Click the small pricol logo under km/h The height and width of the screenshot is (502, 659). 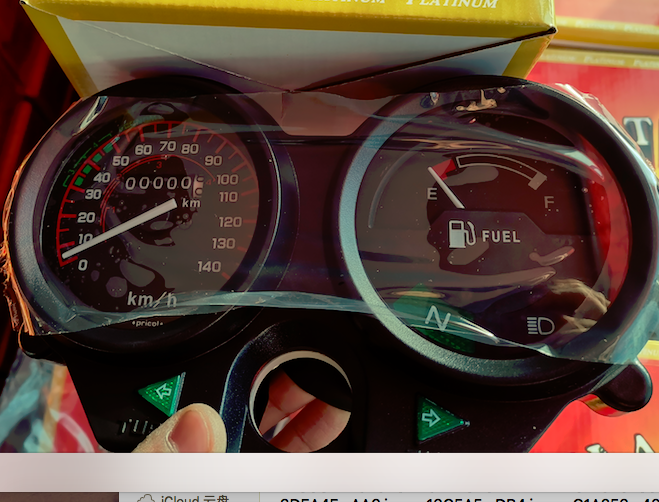point(150,323)
